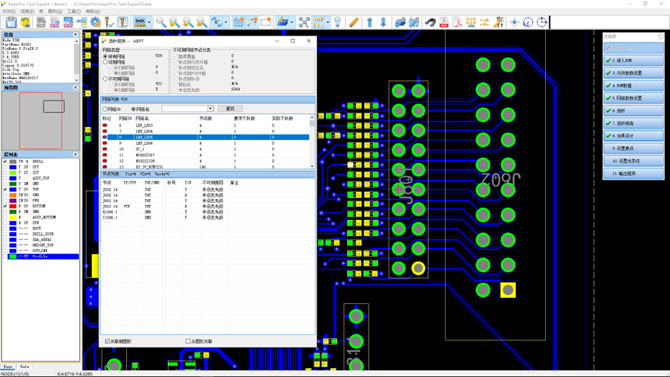Screen dimensions: 670x377
Task: Click workflow step 4 BOM button
Action: point(634,85)
